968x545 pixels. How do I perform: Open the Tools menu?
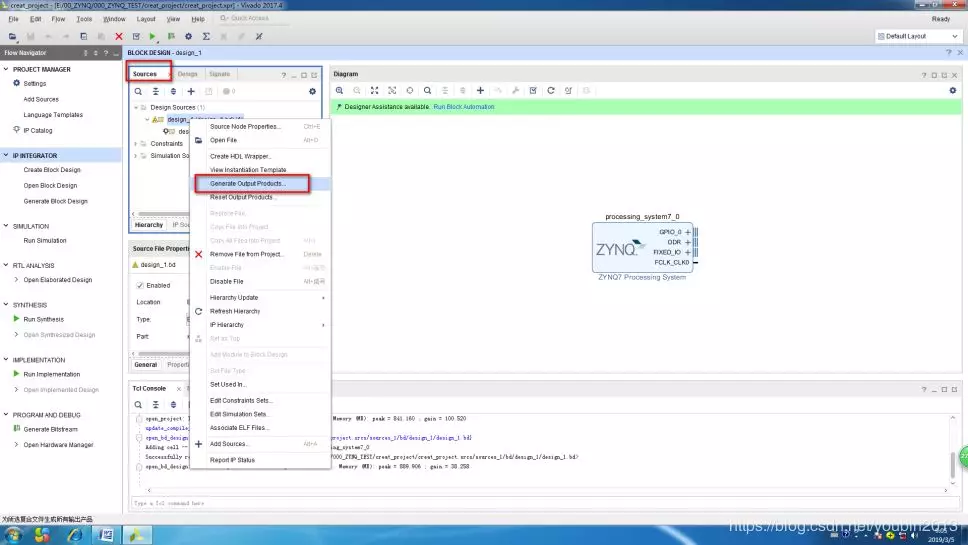(84, 19)
